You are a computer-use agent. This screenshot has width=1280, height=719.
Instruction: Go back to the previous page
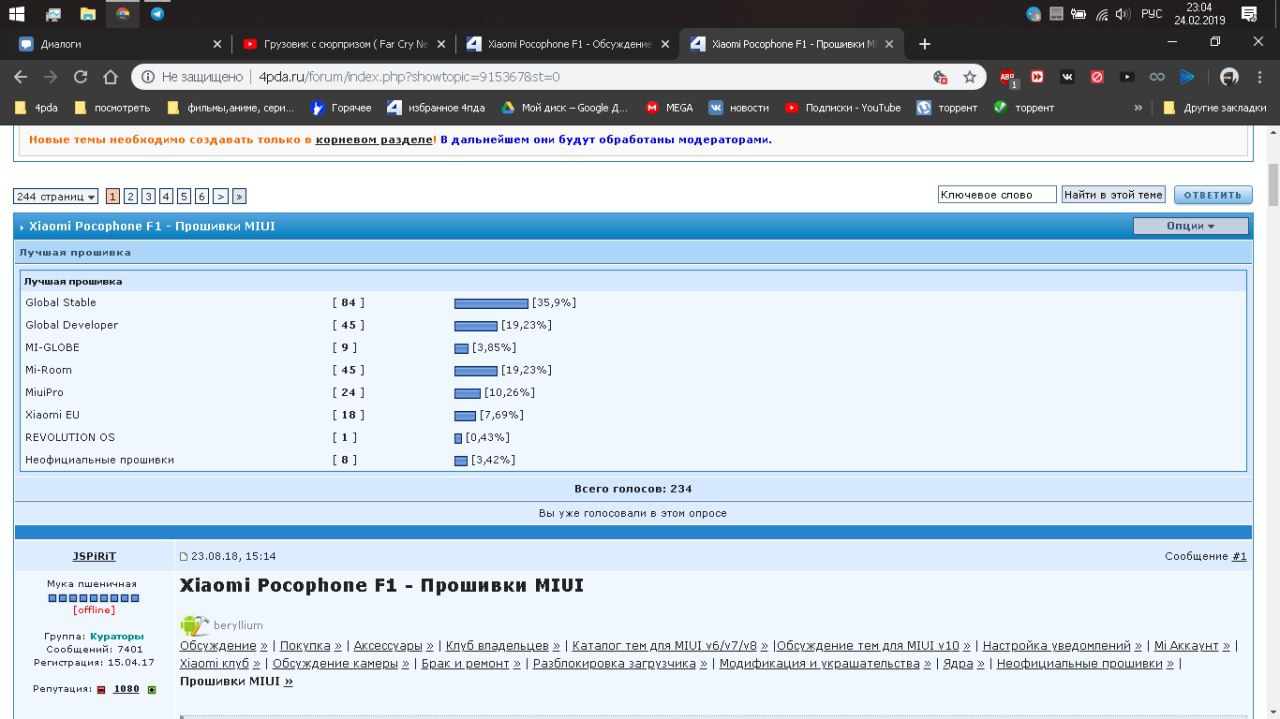(21, 77)
